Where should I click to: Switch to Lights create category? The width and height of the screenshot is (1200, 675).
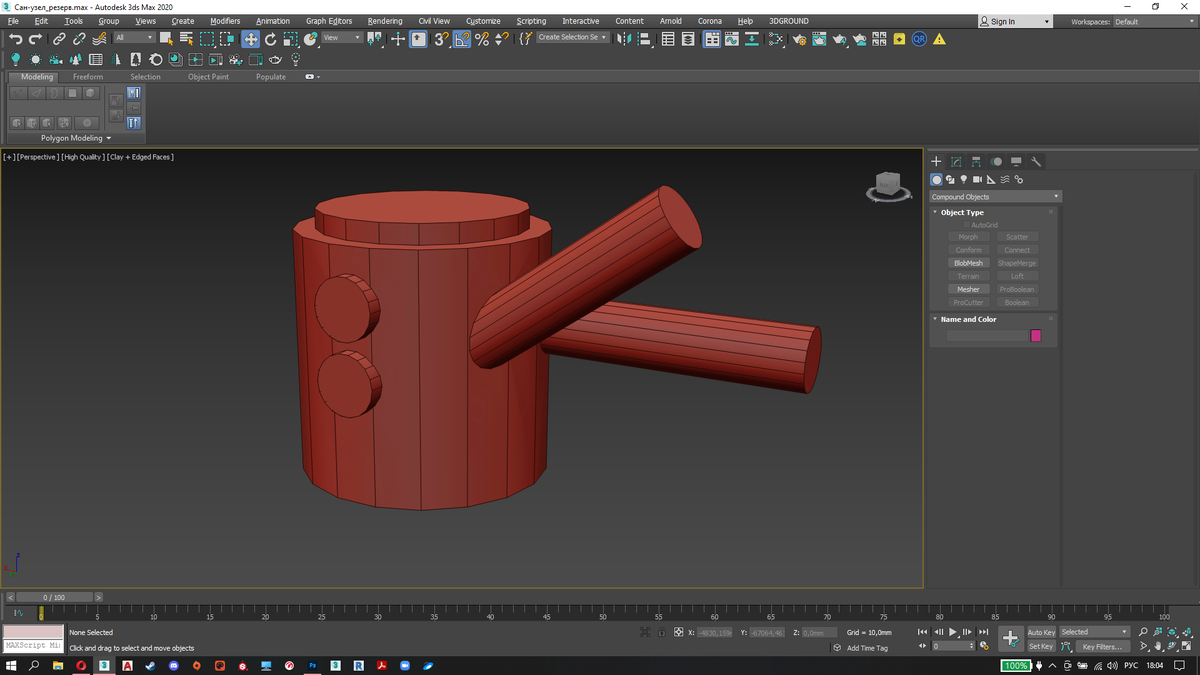(963, 180)
